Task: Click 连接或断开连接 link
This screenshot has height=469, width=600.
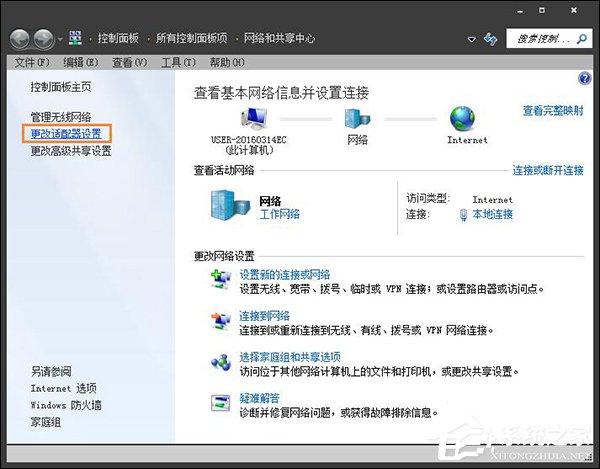Action: pos(548,170)
